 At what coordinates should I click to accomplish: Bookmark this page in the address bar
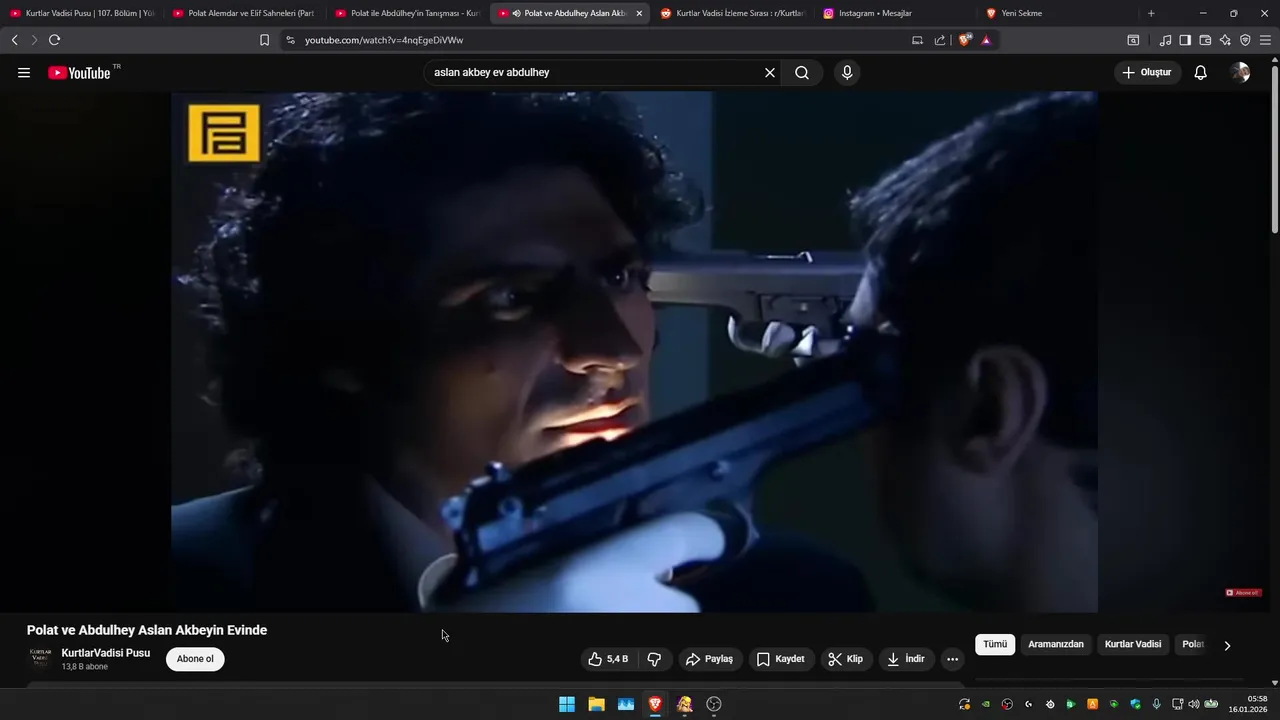pos(264,40)
